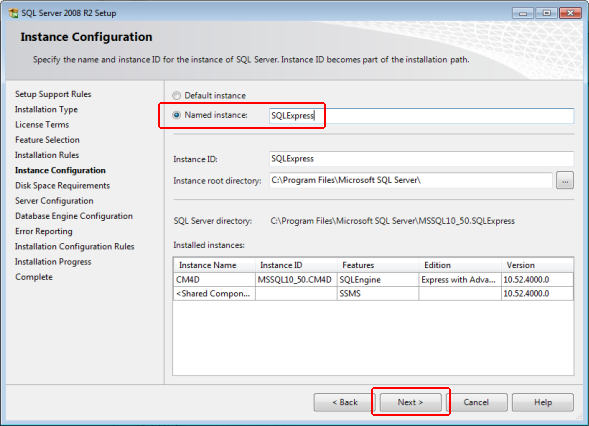Click the Feature Selection step
This screenshot has width=589, height=426.
(47, 140)
